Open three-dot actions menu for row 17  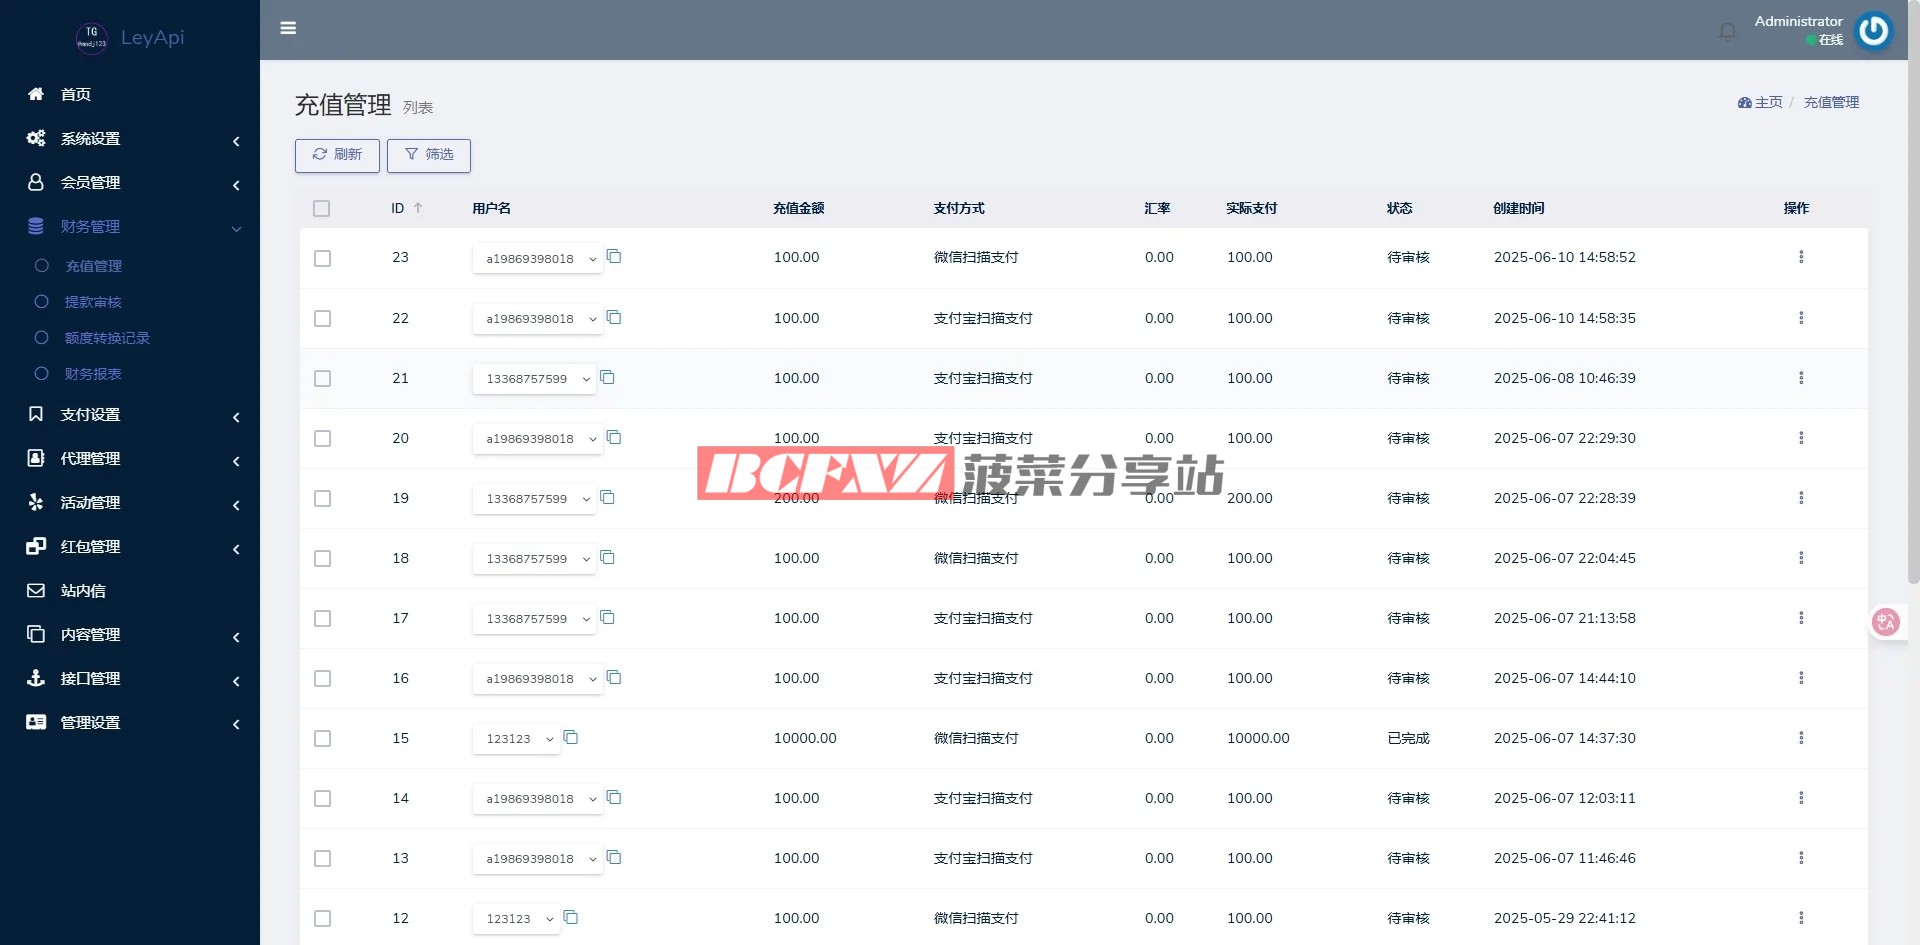[1801, 618]
